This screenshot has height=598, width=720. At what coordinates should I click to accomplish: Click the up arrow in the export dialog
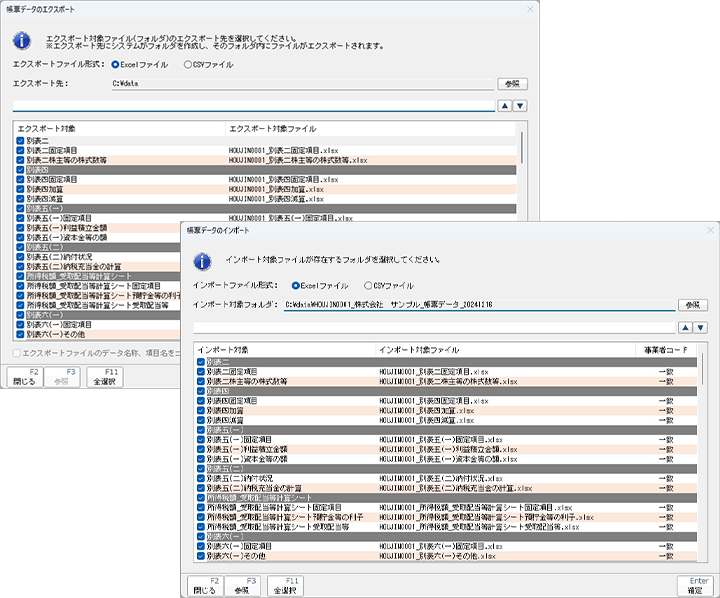pos(504,105)
